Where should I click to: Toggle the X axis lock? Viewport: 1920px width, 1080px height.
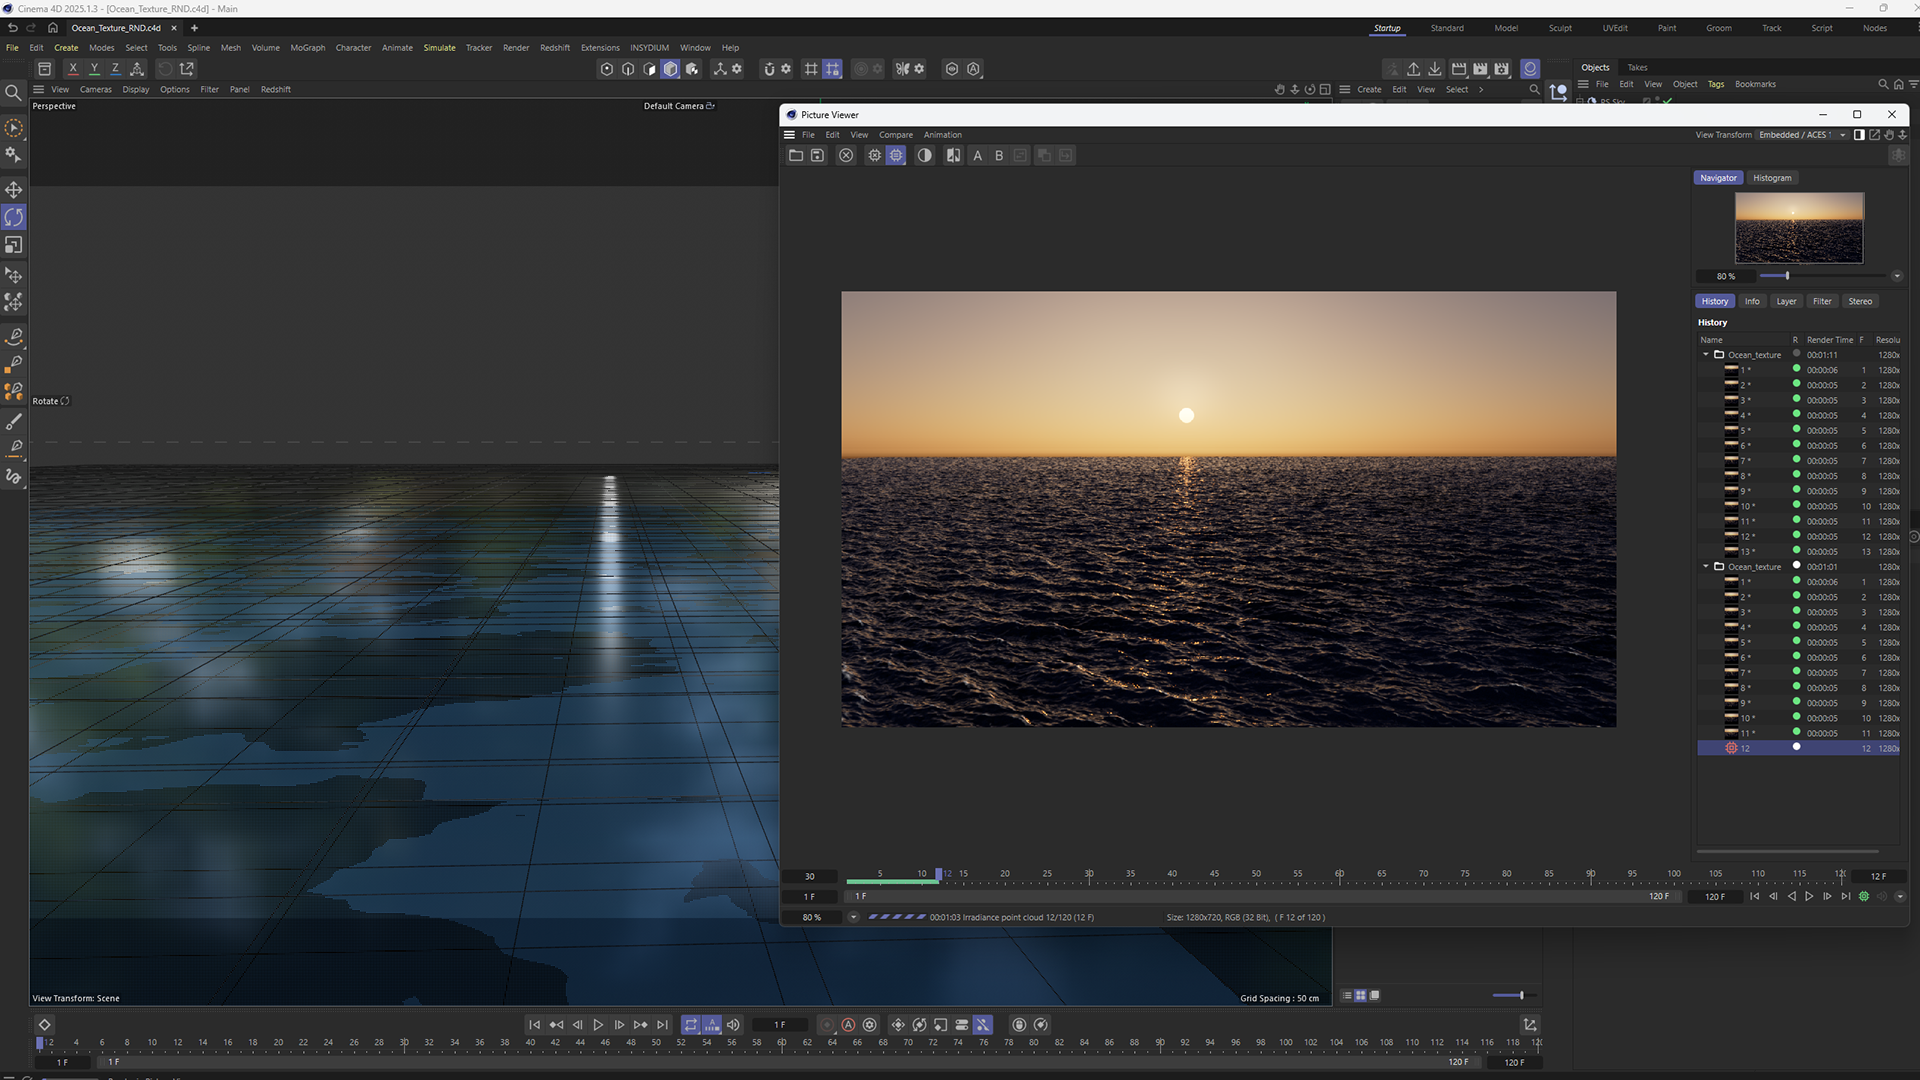(73, 69)
